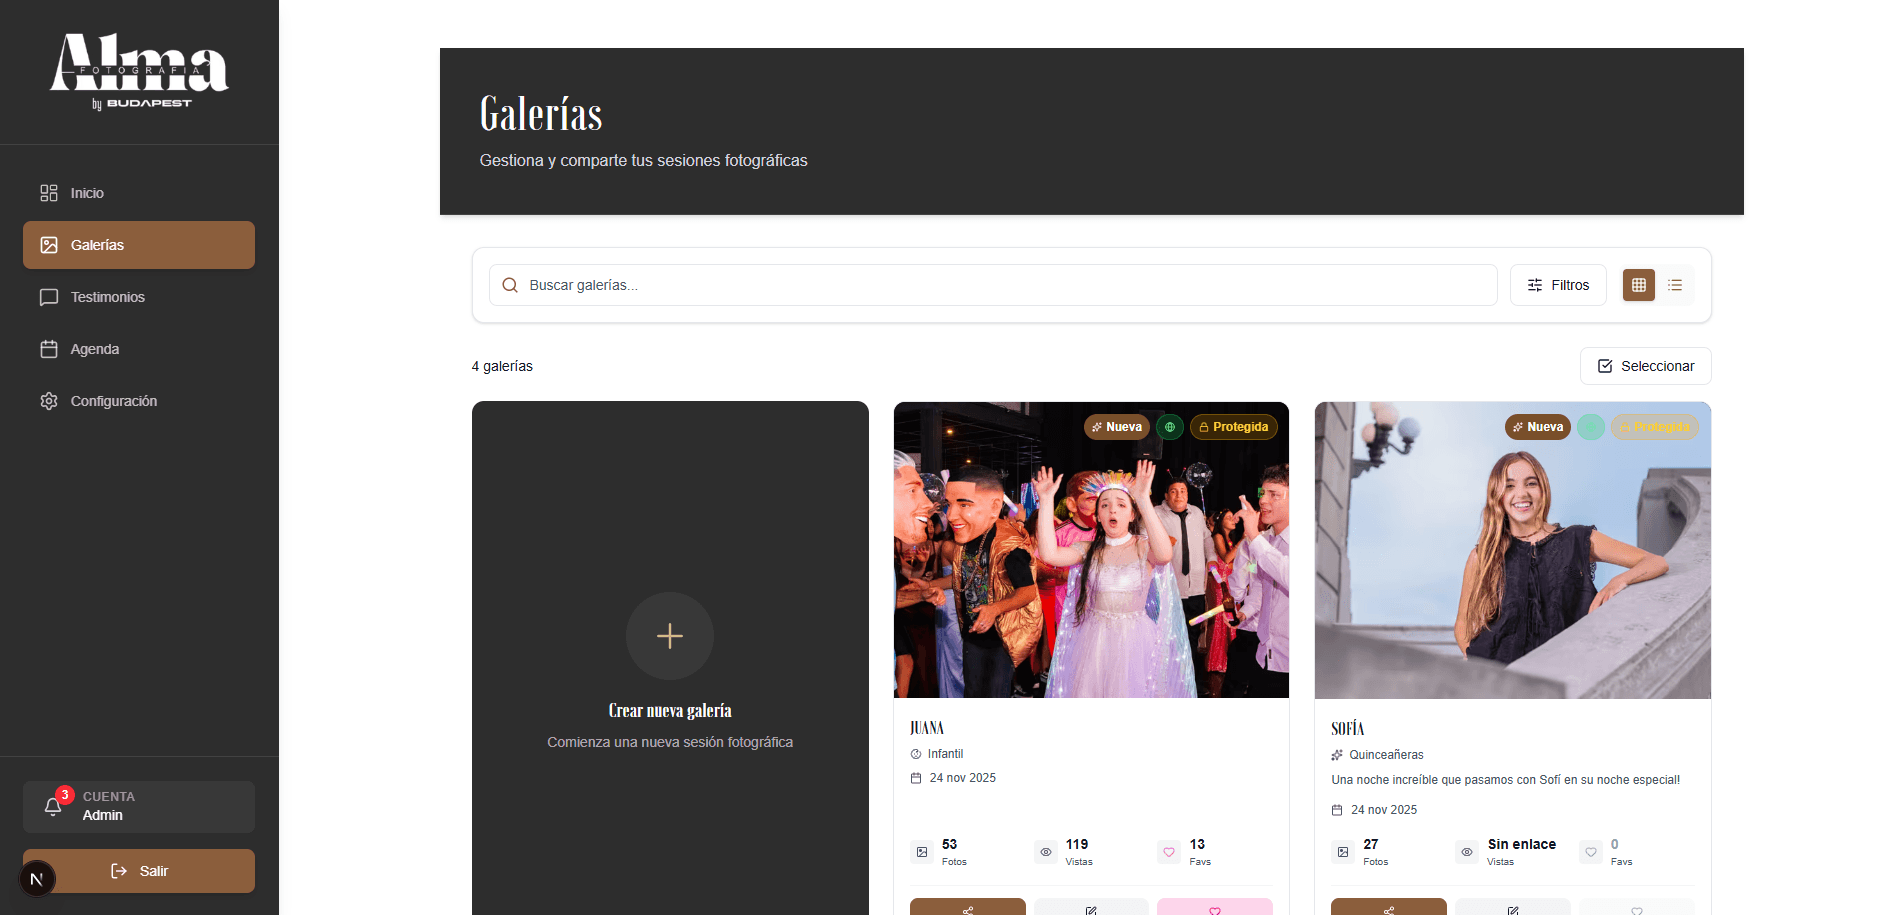Edit the Juana gallery

(1091, 908)
